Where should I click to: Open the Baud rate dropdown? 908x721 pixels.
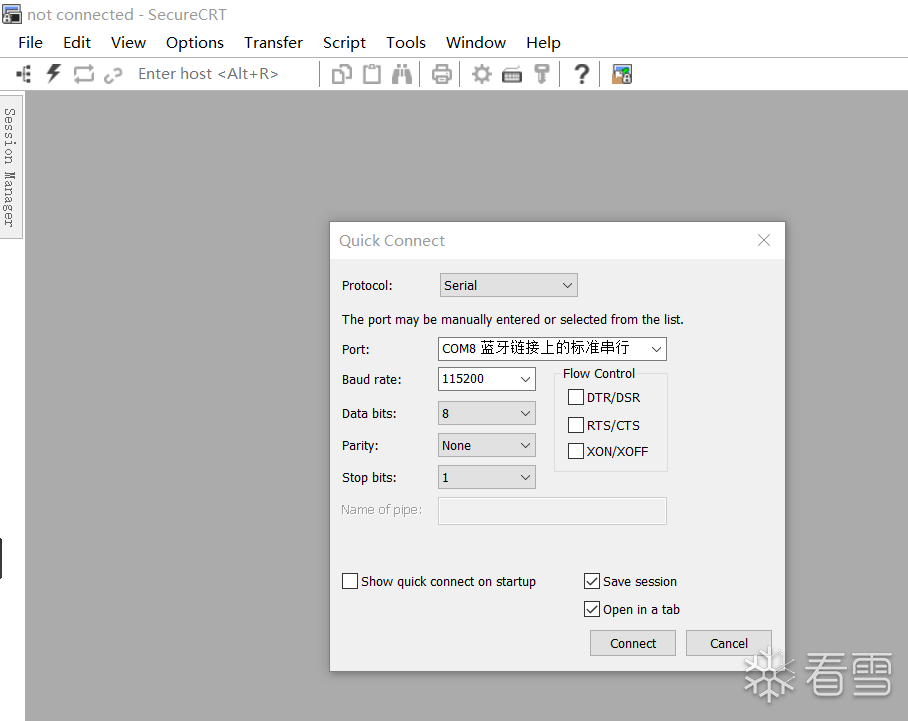coord(486,379)
